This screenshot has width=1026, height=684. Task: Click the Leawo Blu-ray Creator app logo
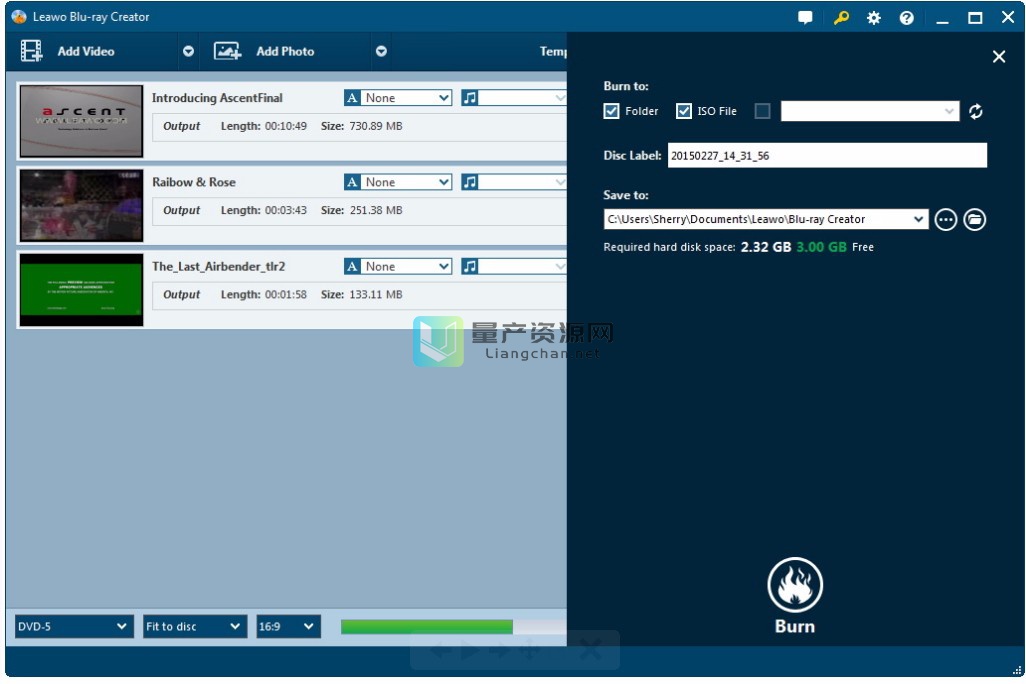[x=19, y=16]
